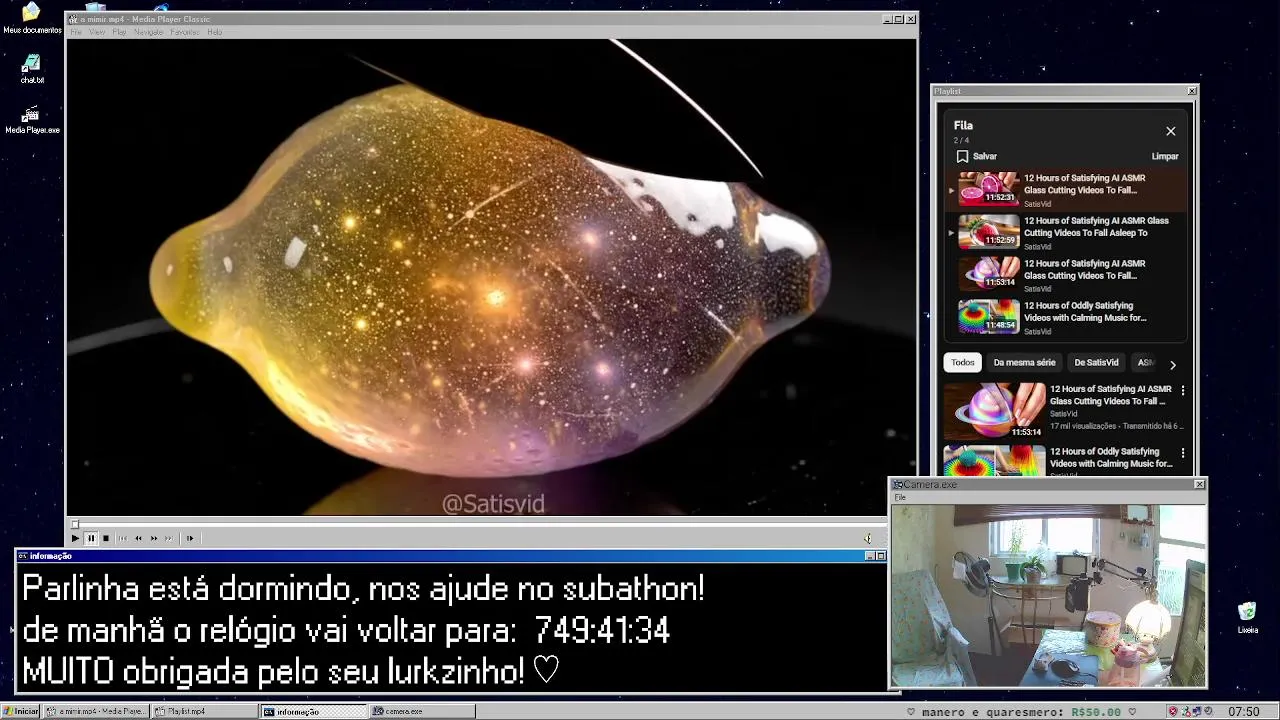Switch to the informação taskbar button

coord(313,711)
